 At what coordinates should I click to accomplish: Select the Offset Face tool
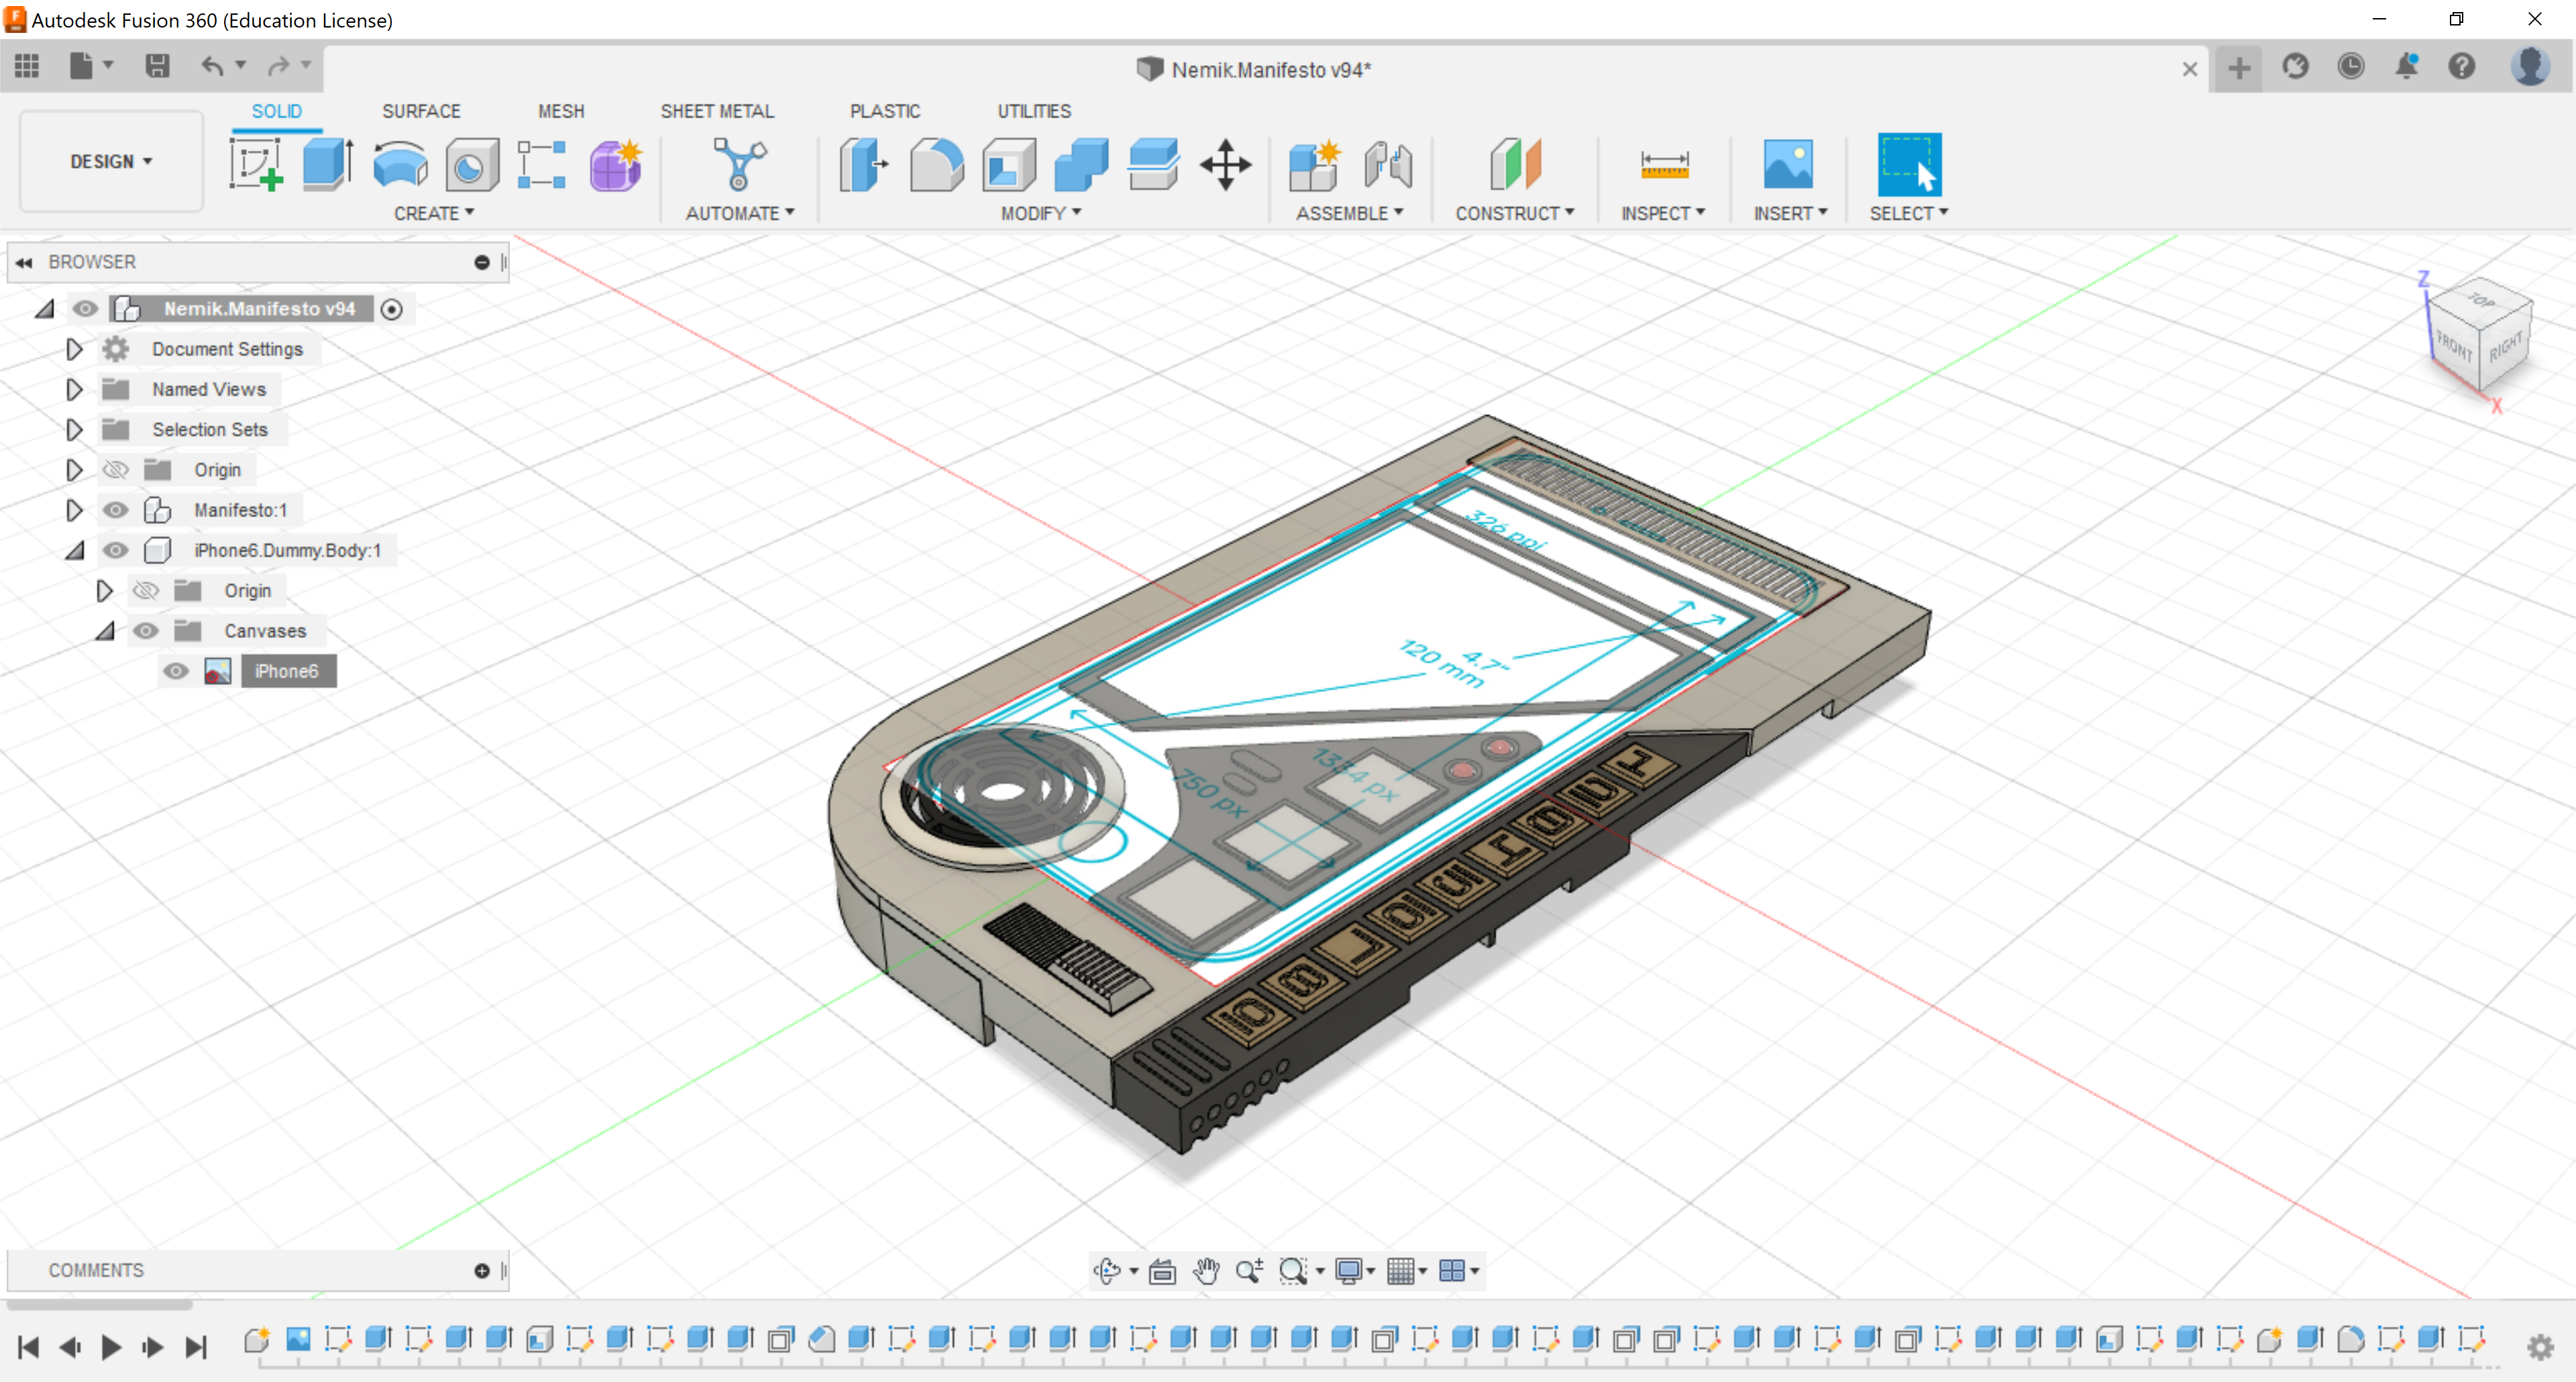[1153, 165]
